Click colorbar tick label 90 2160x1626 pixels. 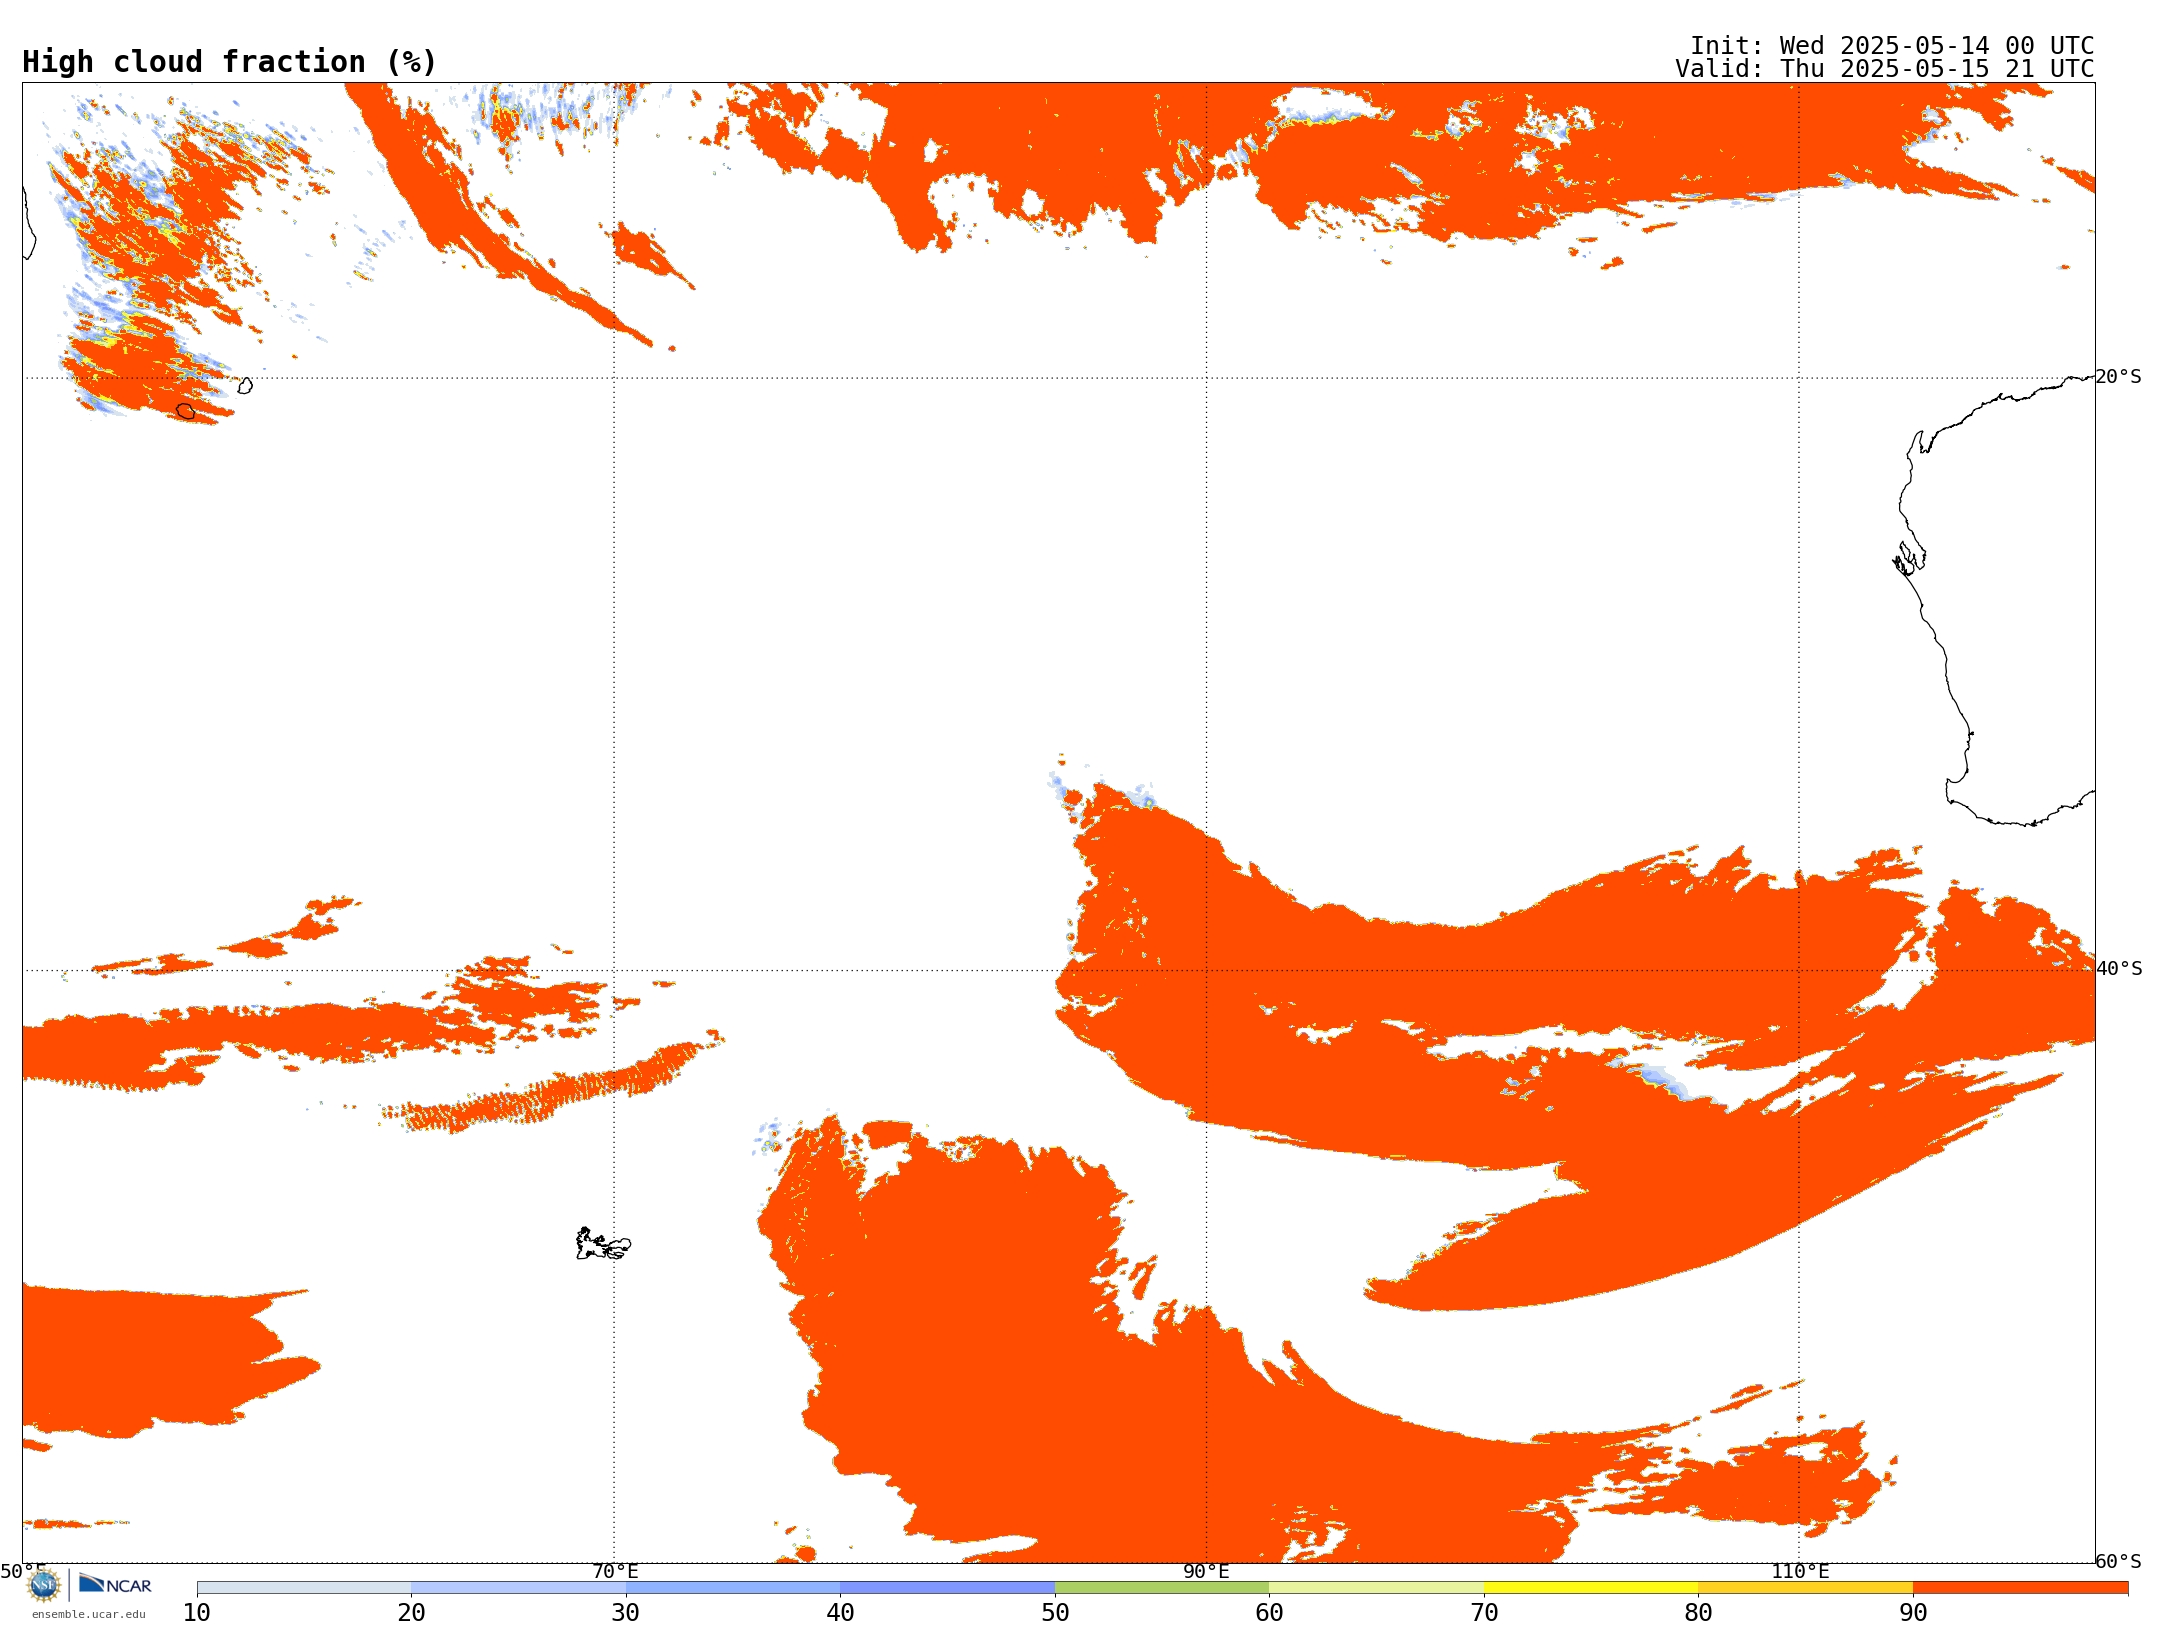(1913, 1613)
